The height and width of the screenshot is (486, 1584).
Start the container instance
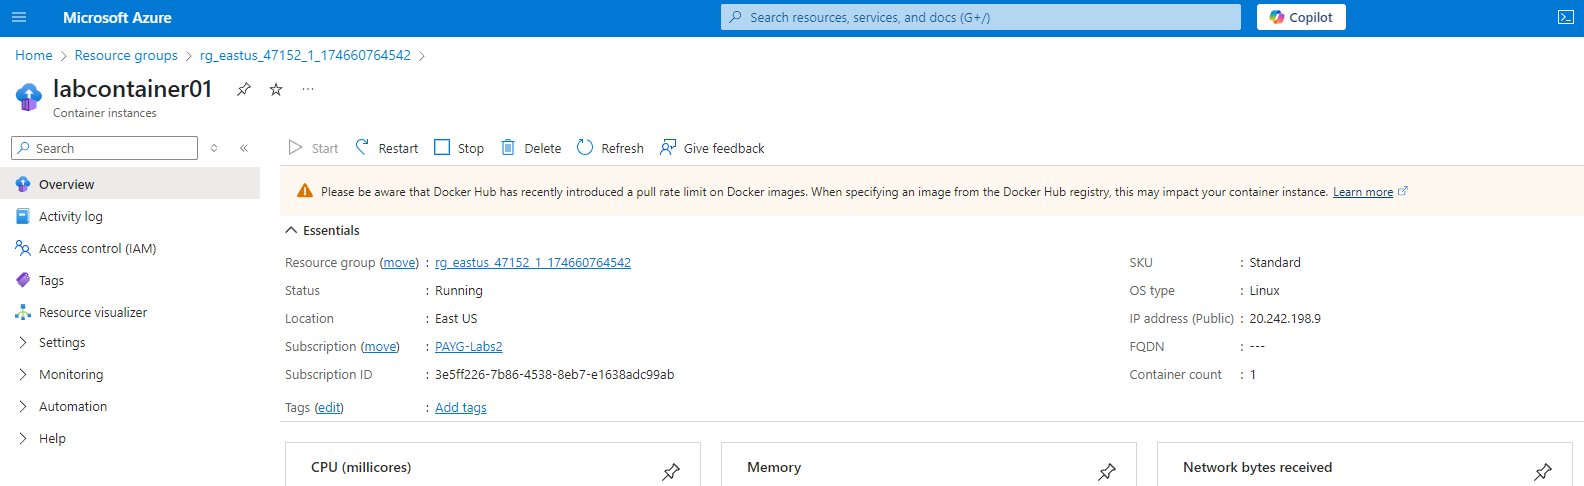point(313,148)
